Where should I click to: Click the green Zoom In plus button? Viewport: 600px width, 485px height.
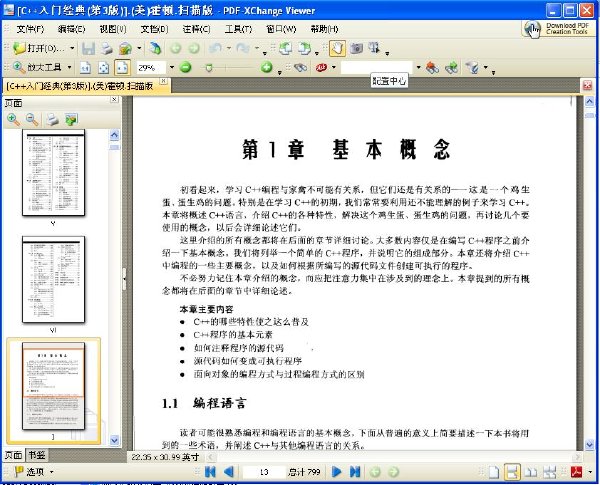coord(267,67)
